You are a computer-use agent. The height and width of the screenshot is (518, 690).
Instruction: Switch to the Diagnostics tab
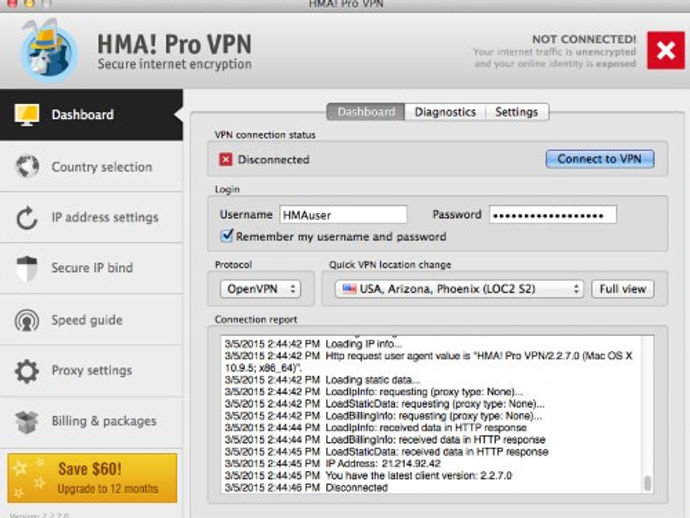click(445, 112)
